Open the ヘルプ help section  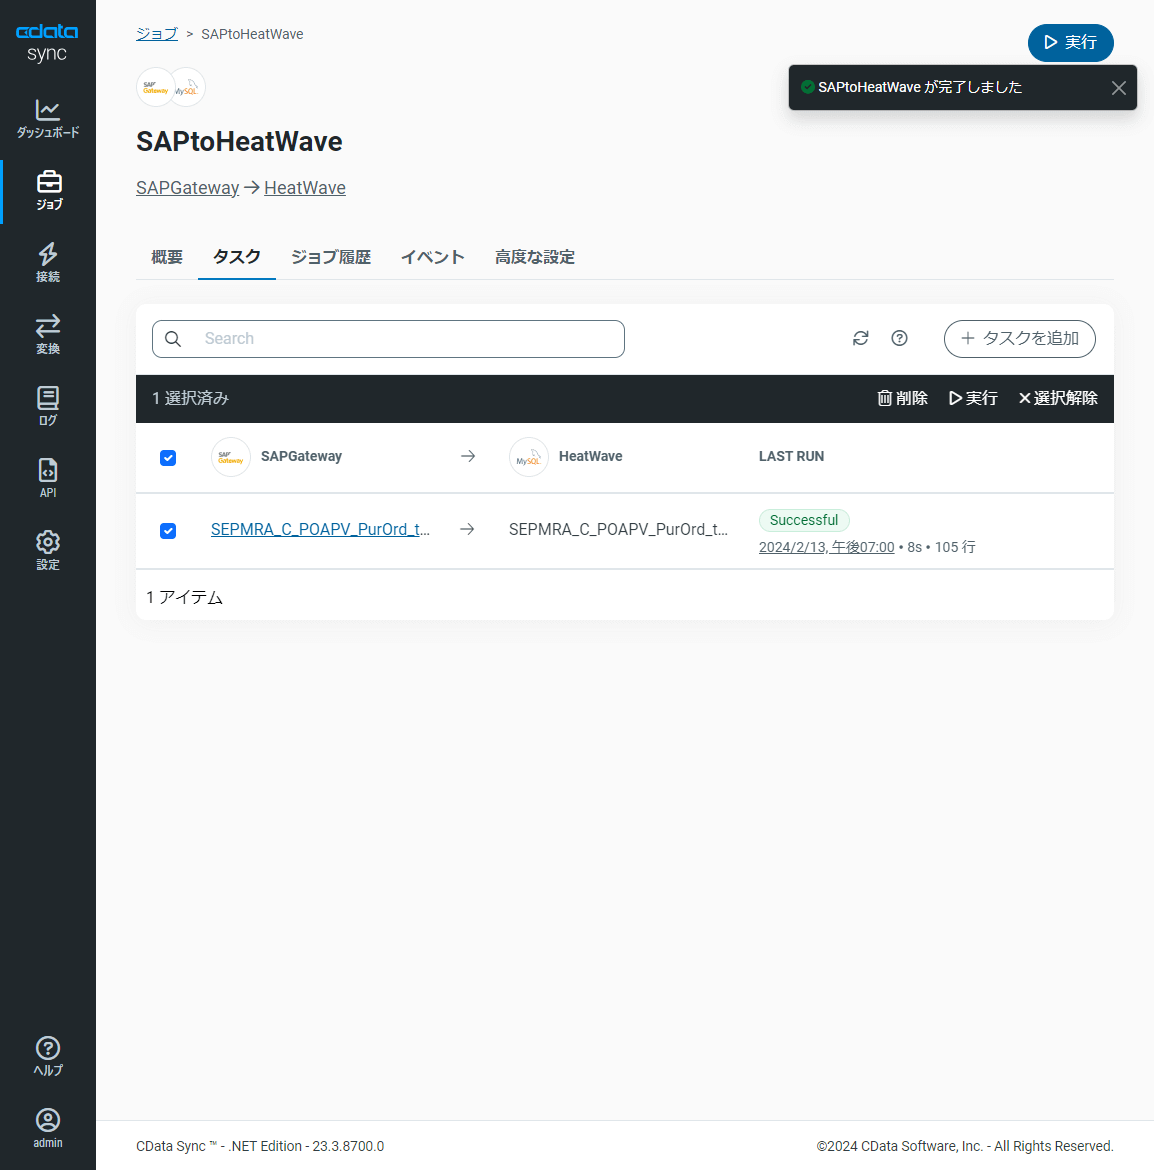tap(48, 1057)
